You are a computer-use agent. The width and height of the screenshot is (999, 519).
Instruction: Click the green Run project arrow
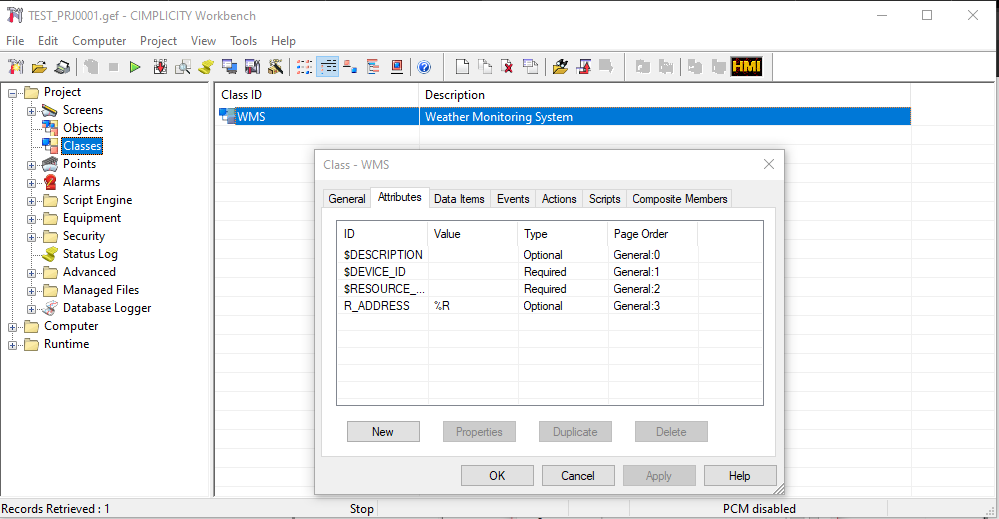[x=134, y=67]
